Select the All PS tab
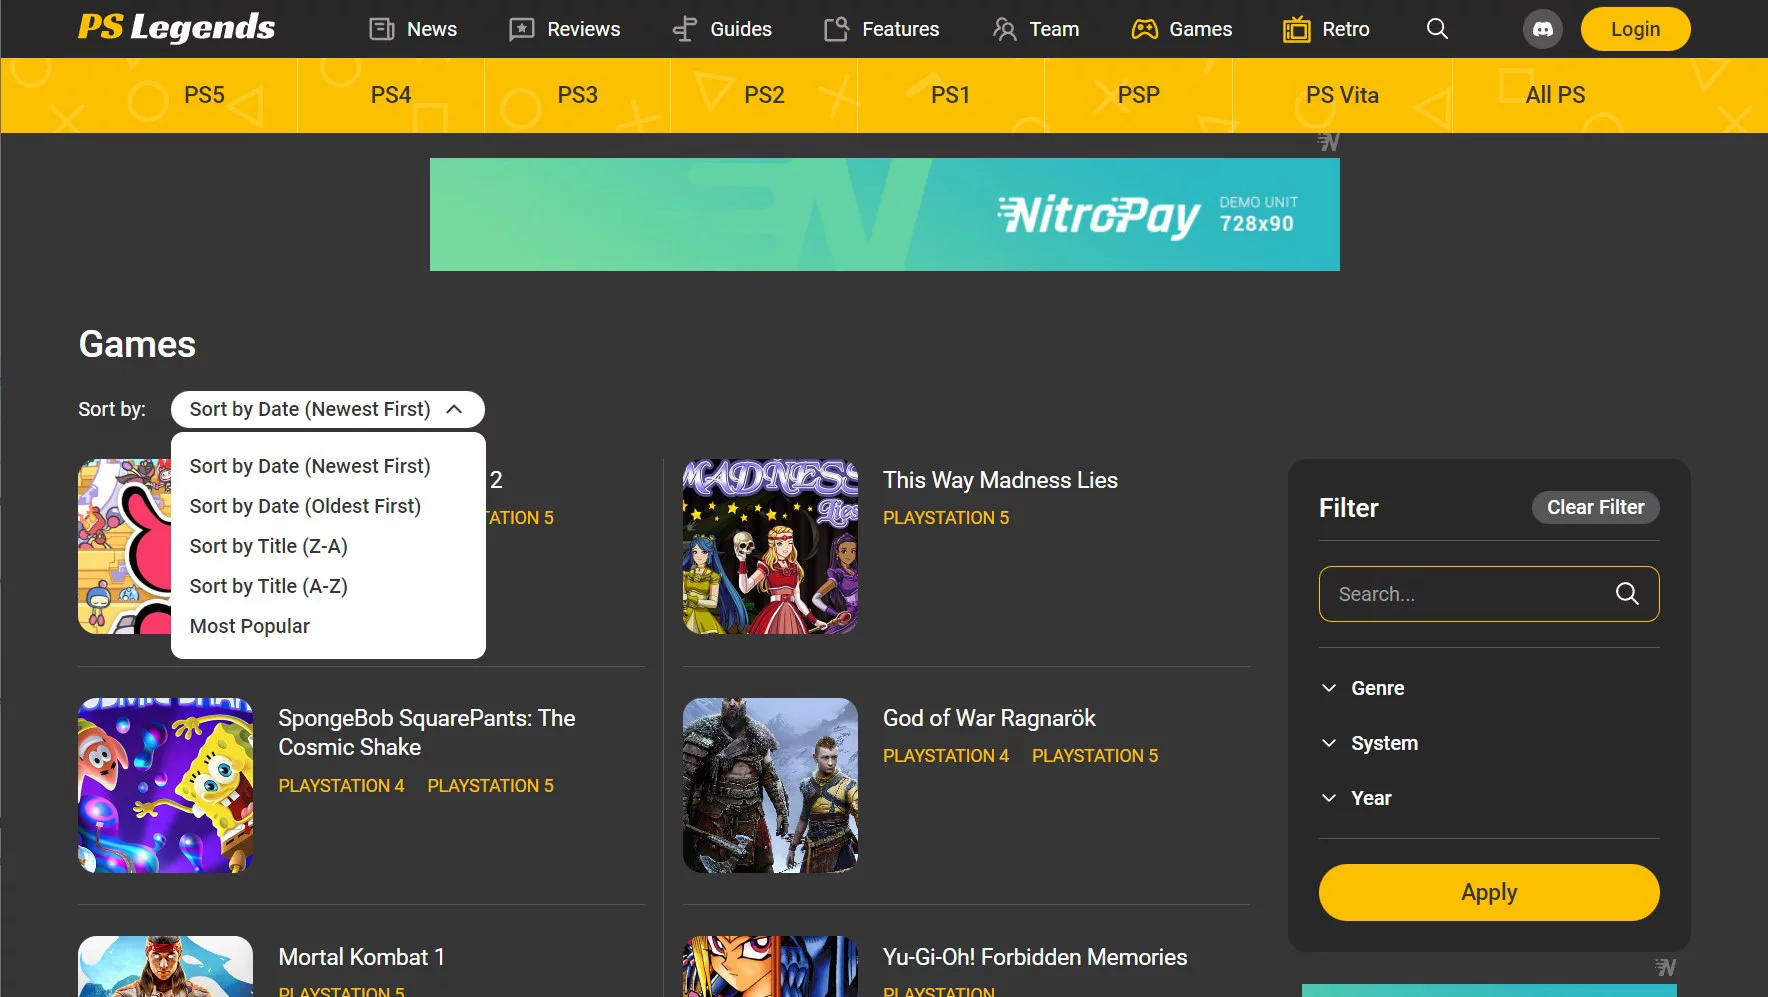Viewport: 1768px width, 997px height. pos(1555,95)
